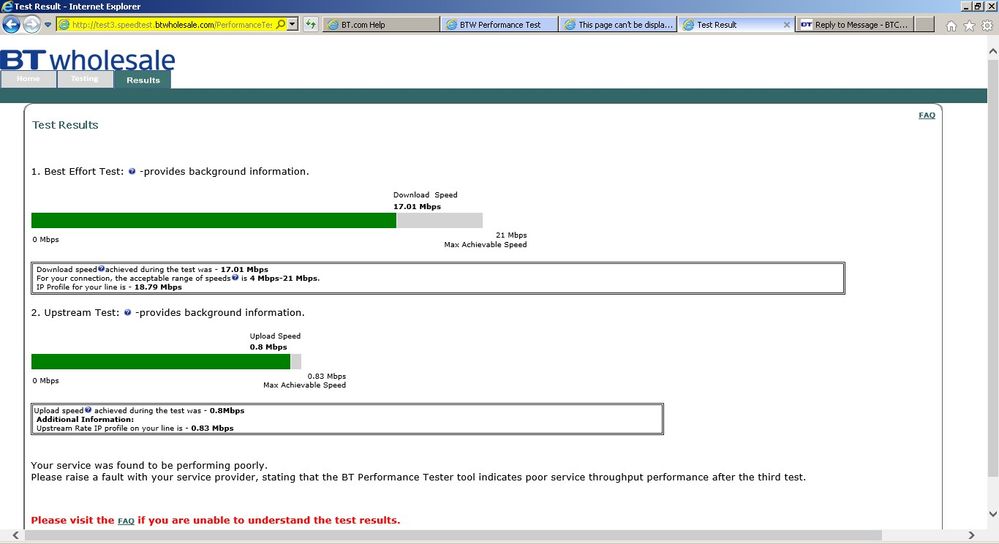Click 'IP Profile for your line is' text
Viewport: 999px width, 544px height.
[83, 287]
